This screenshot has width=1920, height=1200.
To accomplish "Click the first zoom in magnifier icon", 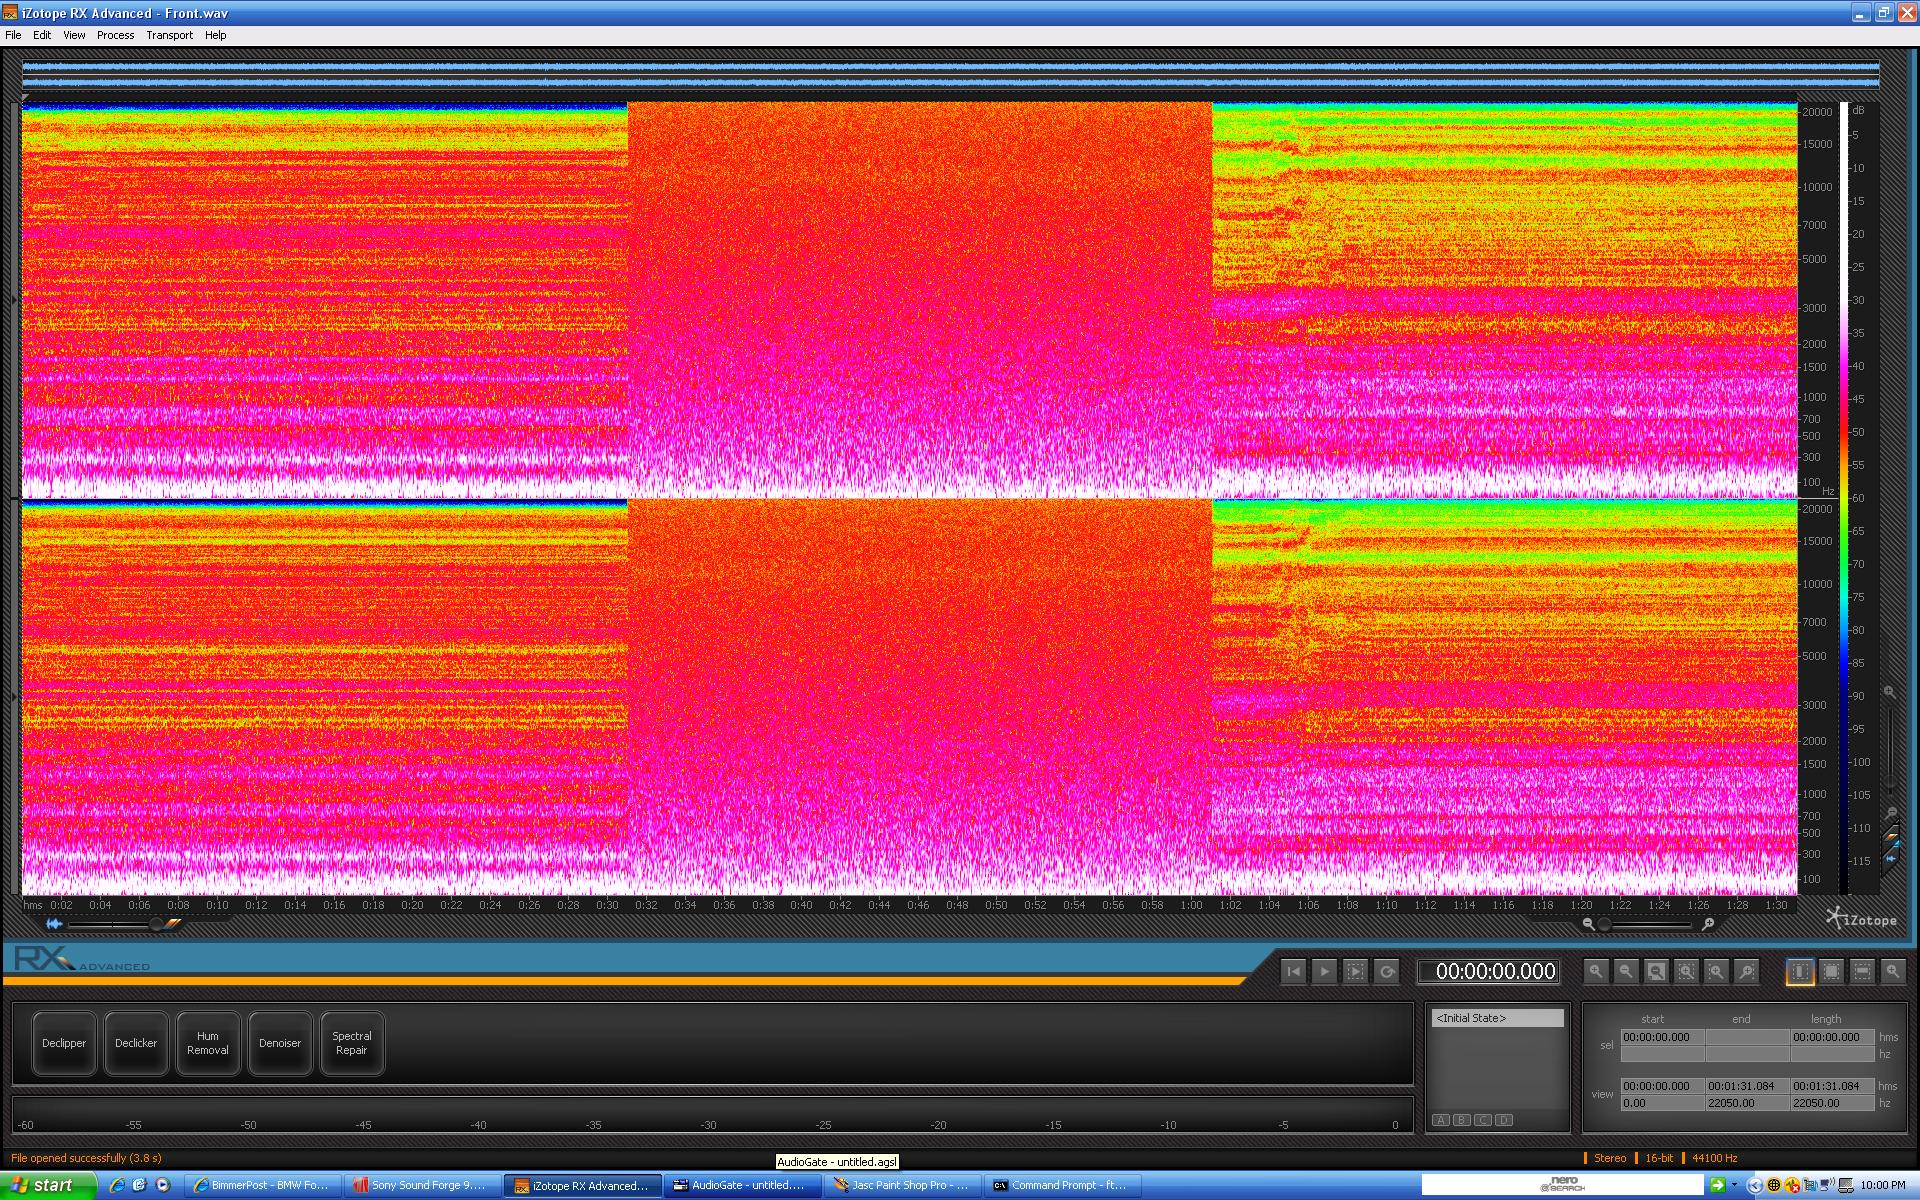I will [x=1596, y=971].
